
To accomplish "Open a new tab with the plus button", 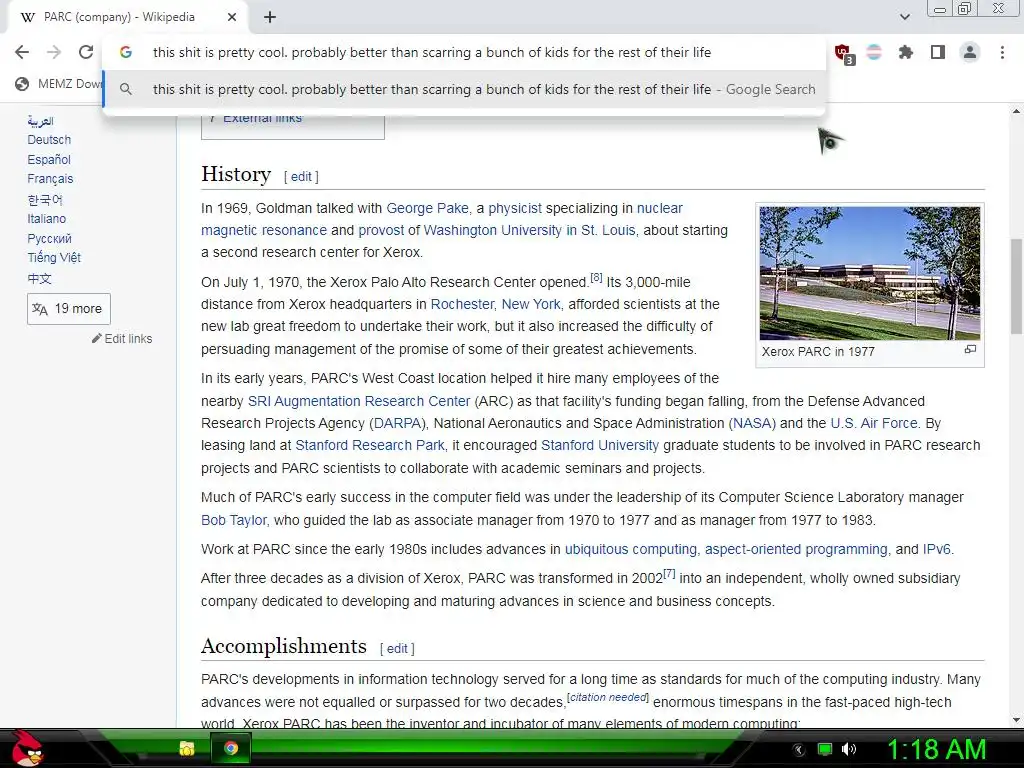I will click(270, 17).
